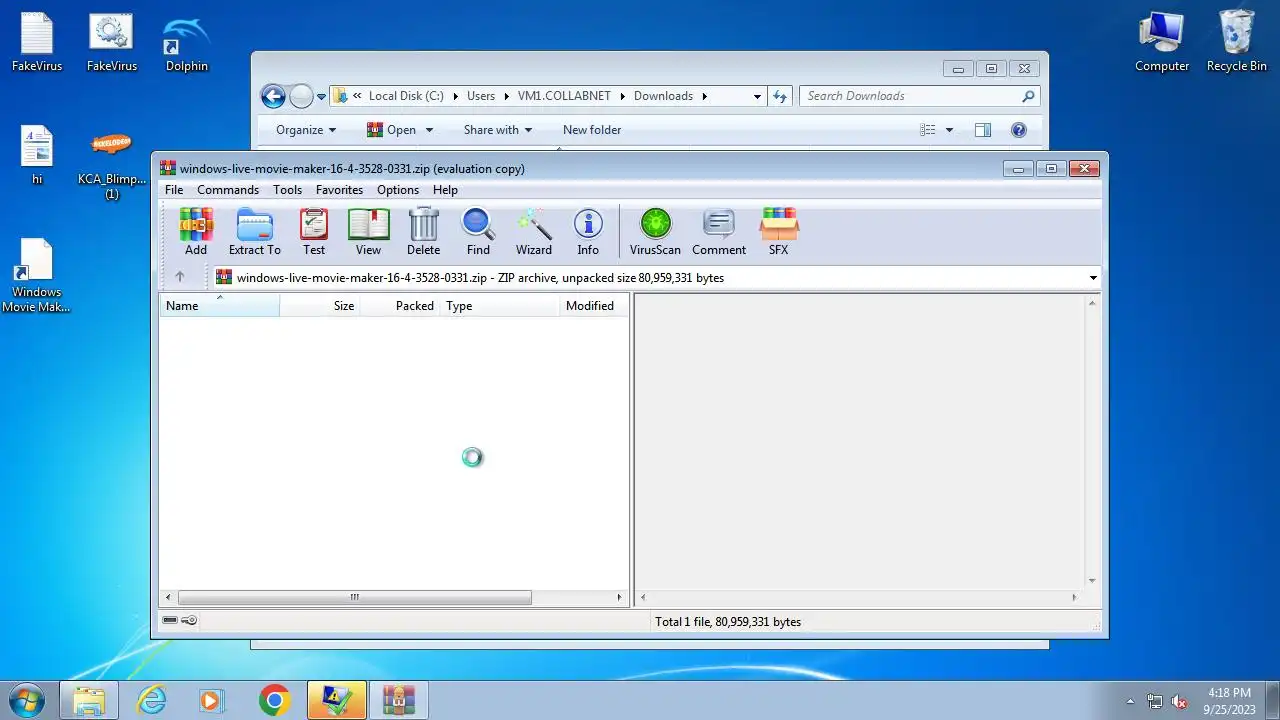Click New folder in Explorer window
Viewport: 1280px width, 720px height.
pos(592,130)
